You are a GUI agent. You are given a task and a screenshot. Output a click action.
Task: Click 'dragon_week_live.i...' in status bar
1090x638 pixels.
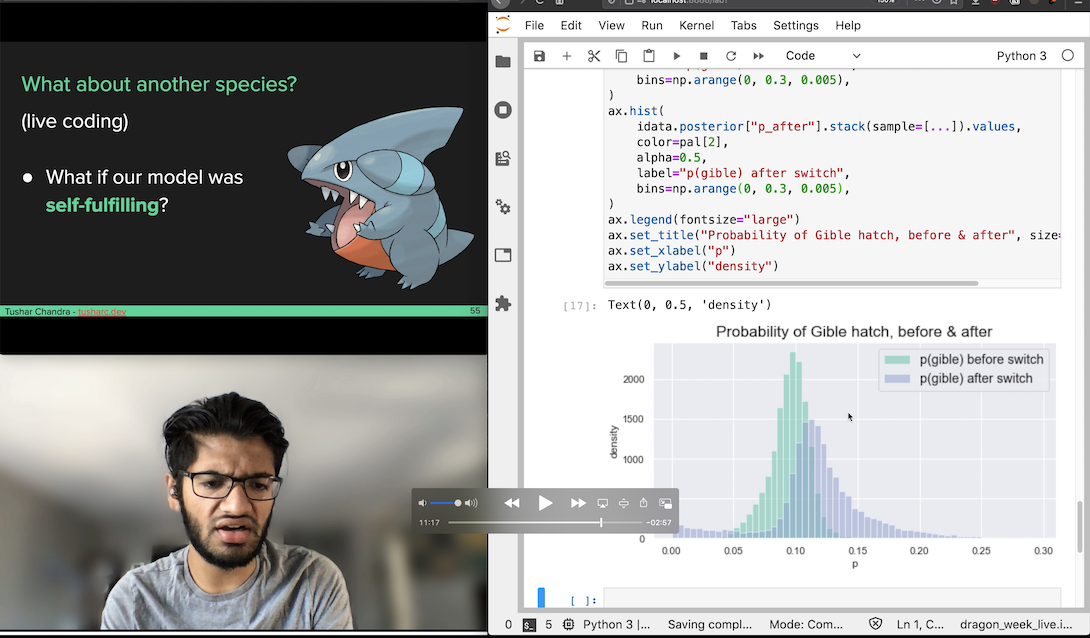pos(1016,624)
